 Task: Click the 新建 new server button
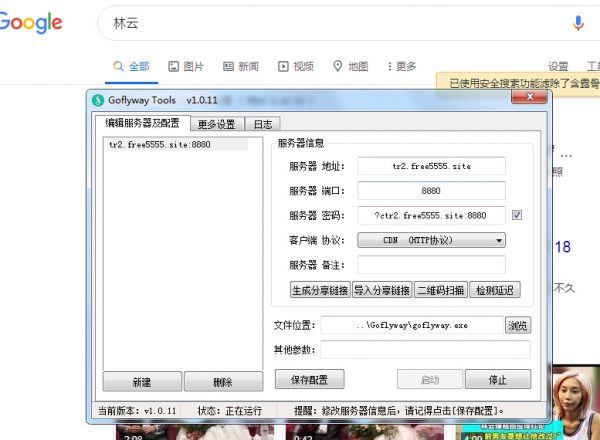[x=142, y=381]
